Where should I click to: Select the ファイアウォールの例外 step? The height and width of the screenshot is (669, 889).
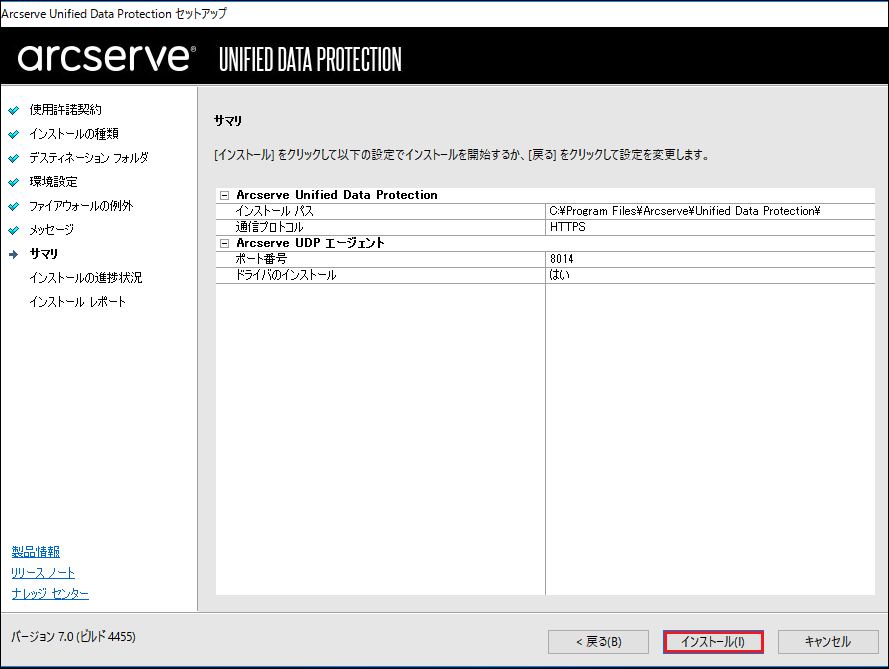pyautogui.click(x=81, y=206)
